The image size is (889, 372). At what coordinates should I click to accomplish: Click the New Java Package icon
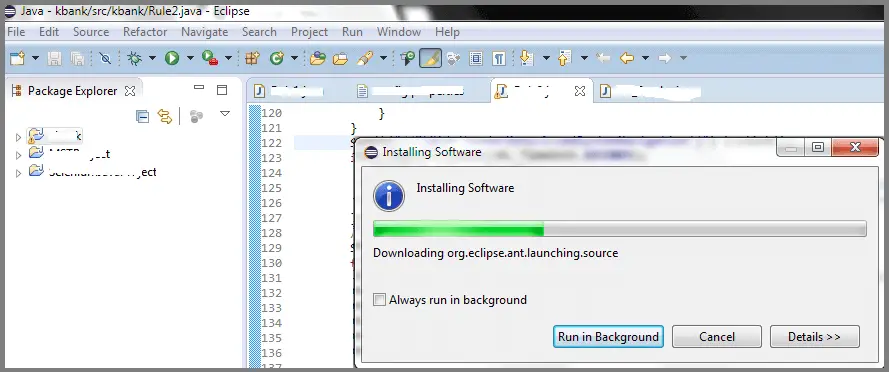click(x=252, y=58)
